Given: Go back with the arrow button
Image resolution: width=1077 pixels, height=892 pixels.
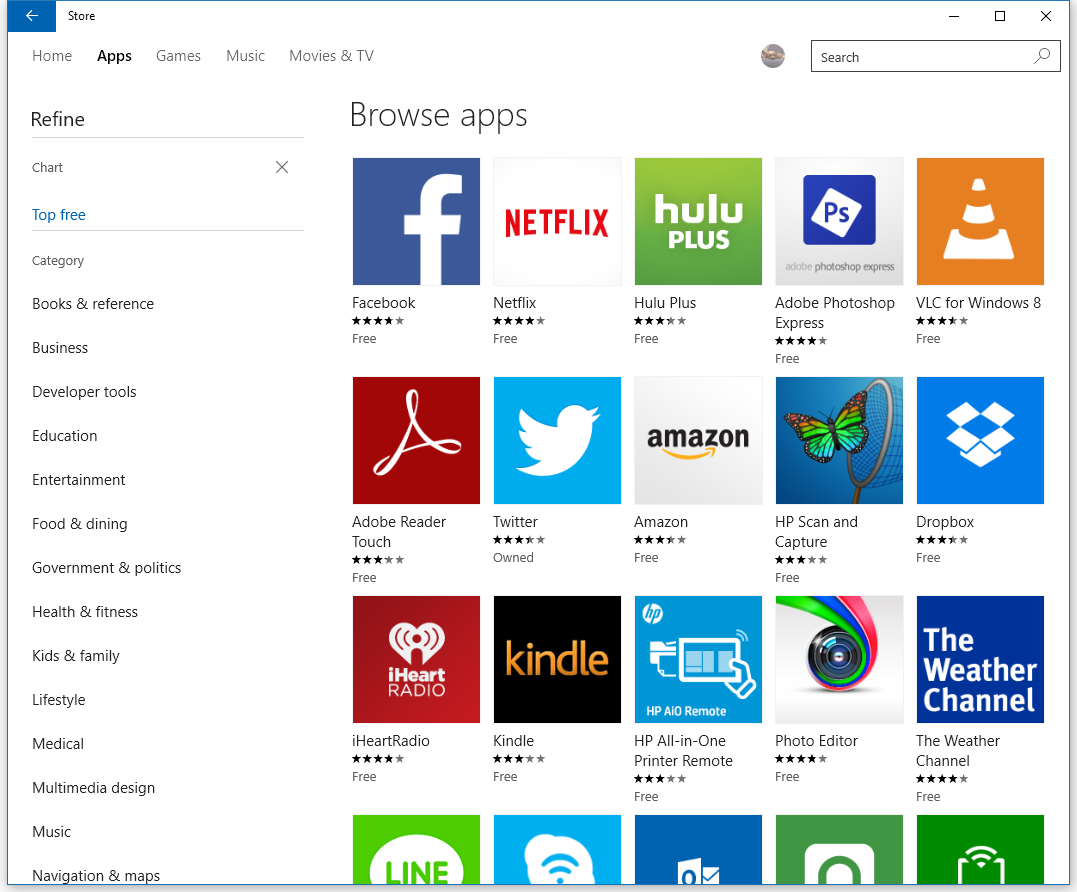Looking at the screenshot, I should pos(32,16).
